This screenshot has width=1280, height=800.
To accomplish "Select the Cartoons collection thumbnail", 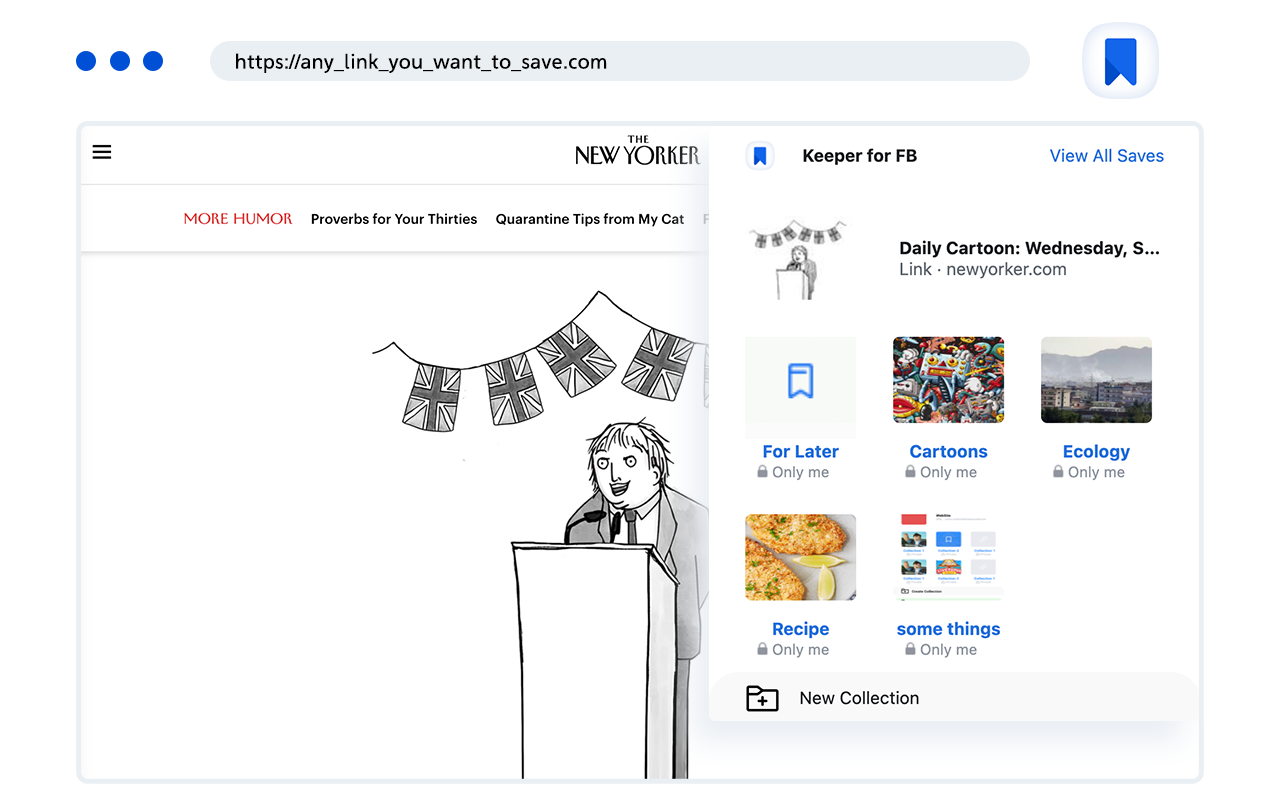I will click(x=948, y=379).
